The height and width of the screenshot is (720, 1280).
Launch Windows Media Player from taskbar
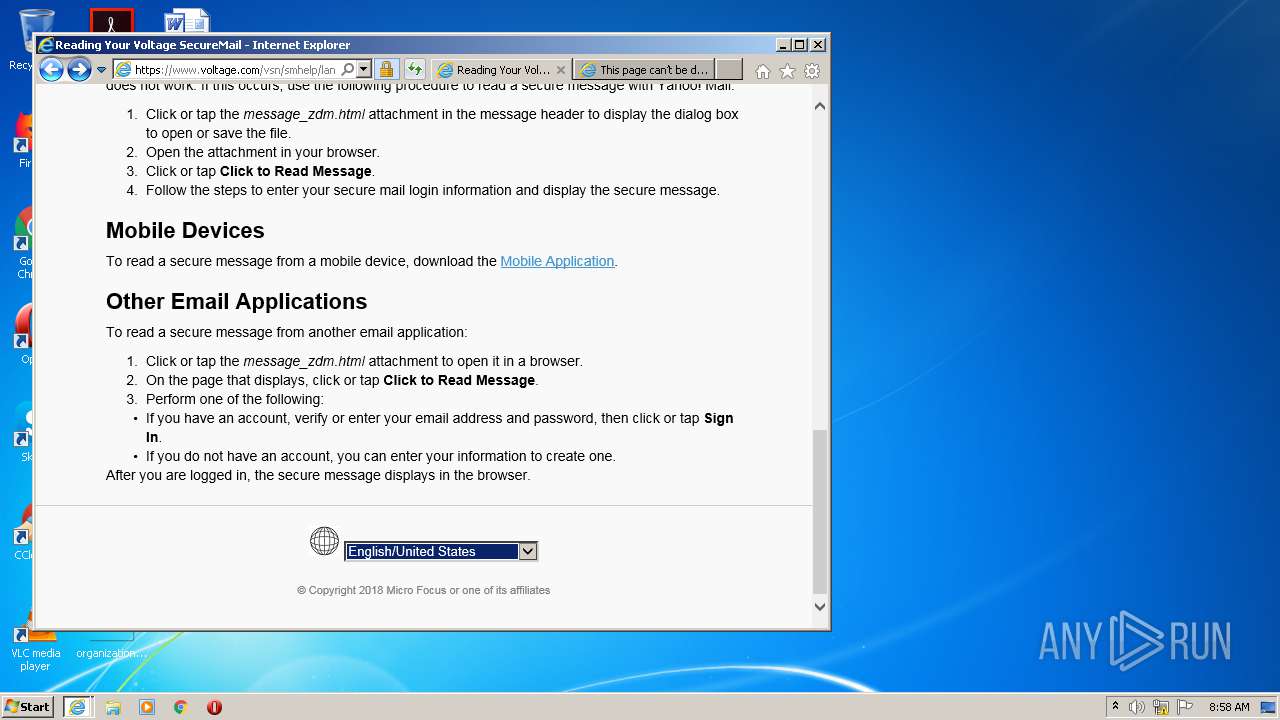click(147, 707)
